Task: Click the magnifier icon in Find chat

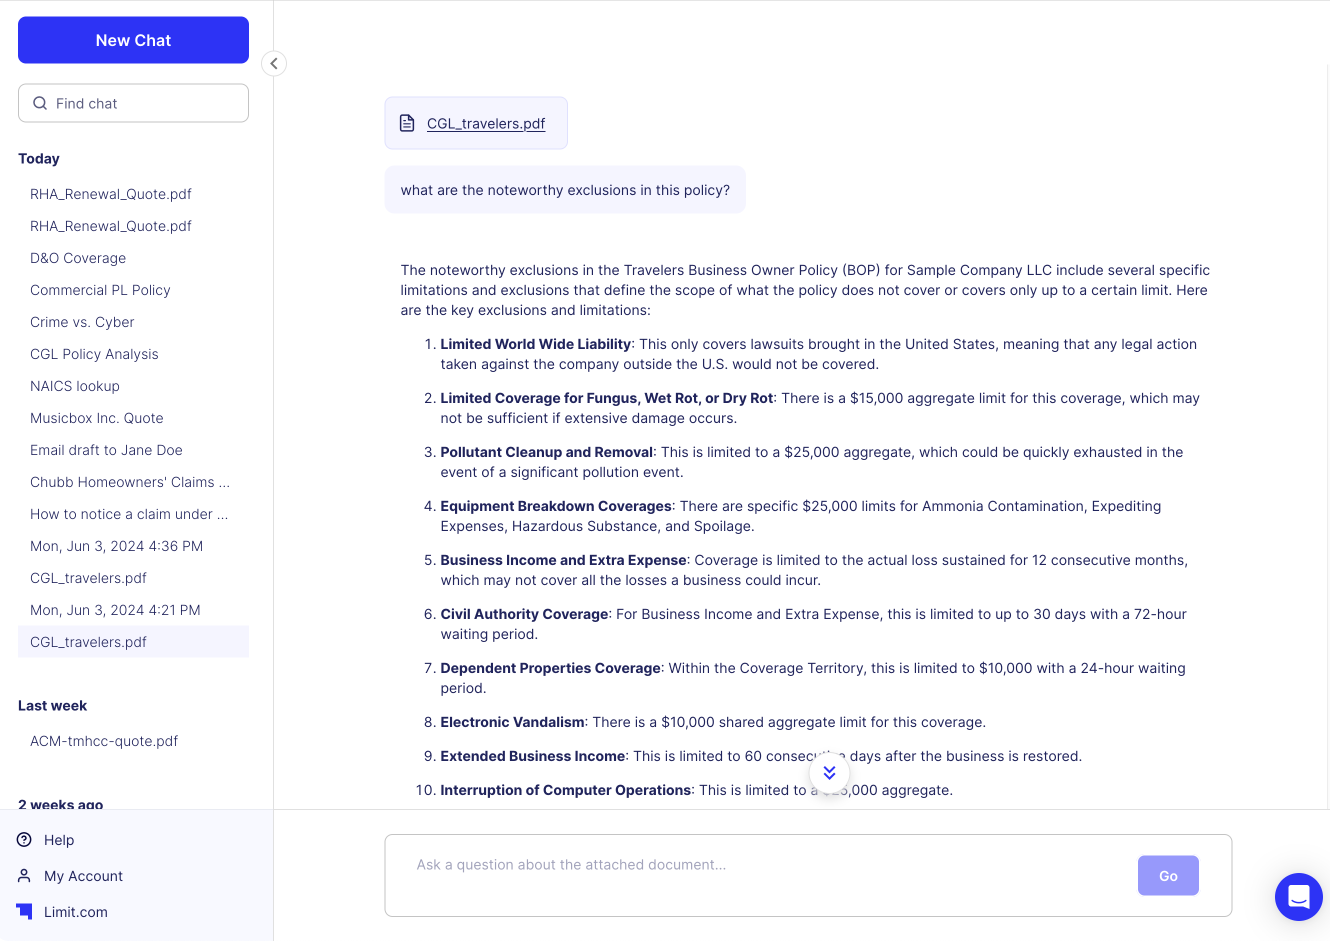Action: (x=40, y=103)
